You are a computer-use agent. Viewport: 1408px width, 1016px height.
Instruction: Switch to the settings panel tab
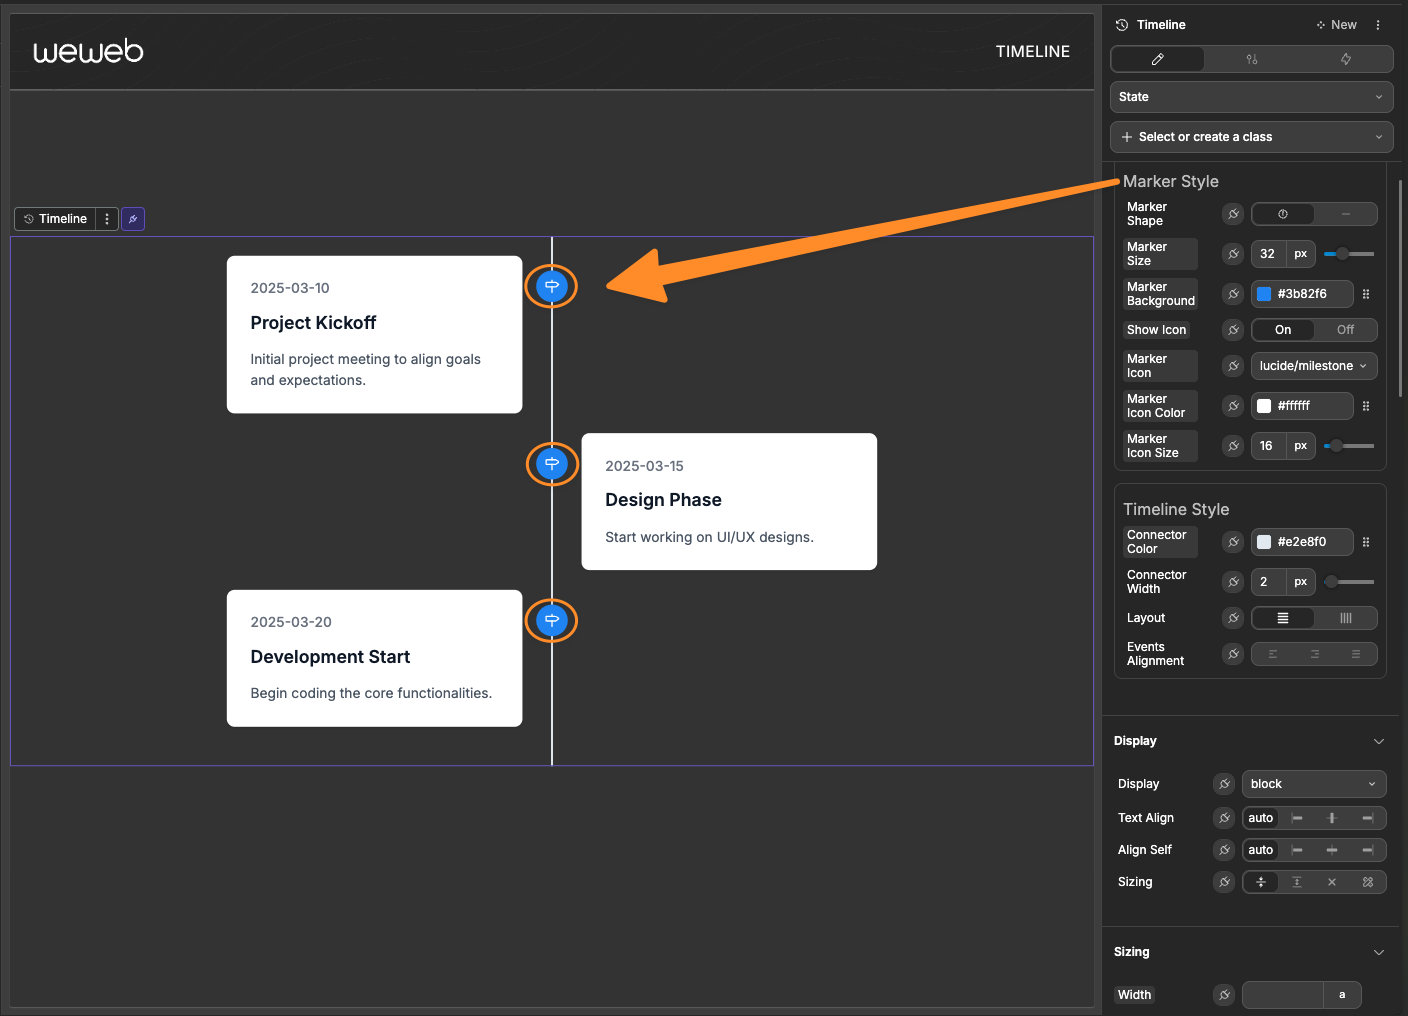[1251, 59]
